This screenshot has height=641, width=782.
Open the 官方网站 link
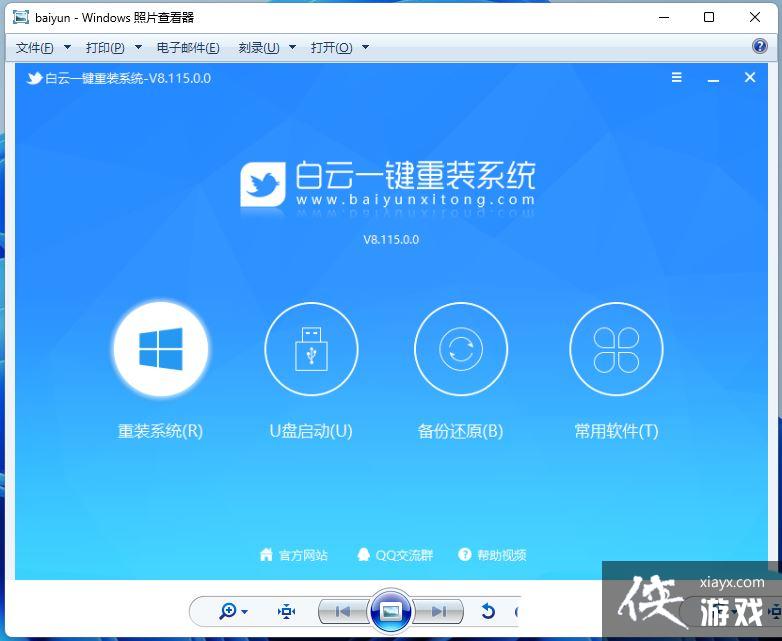303,555
